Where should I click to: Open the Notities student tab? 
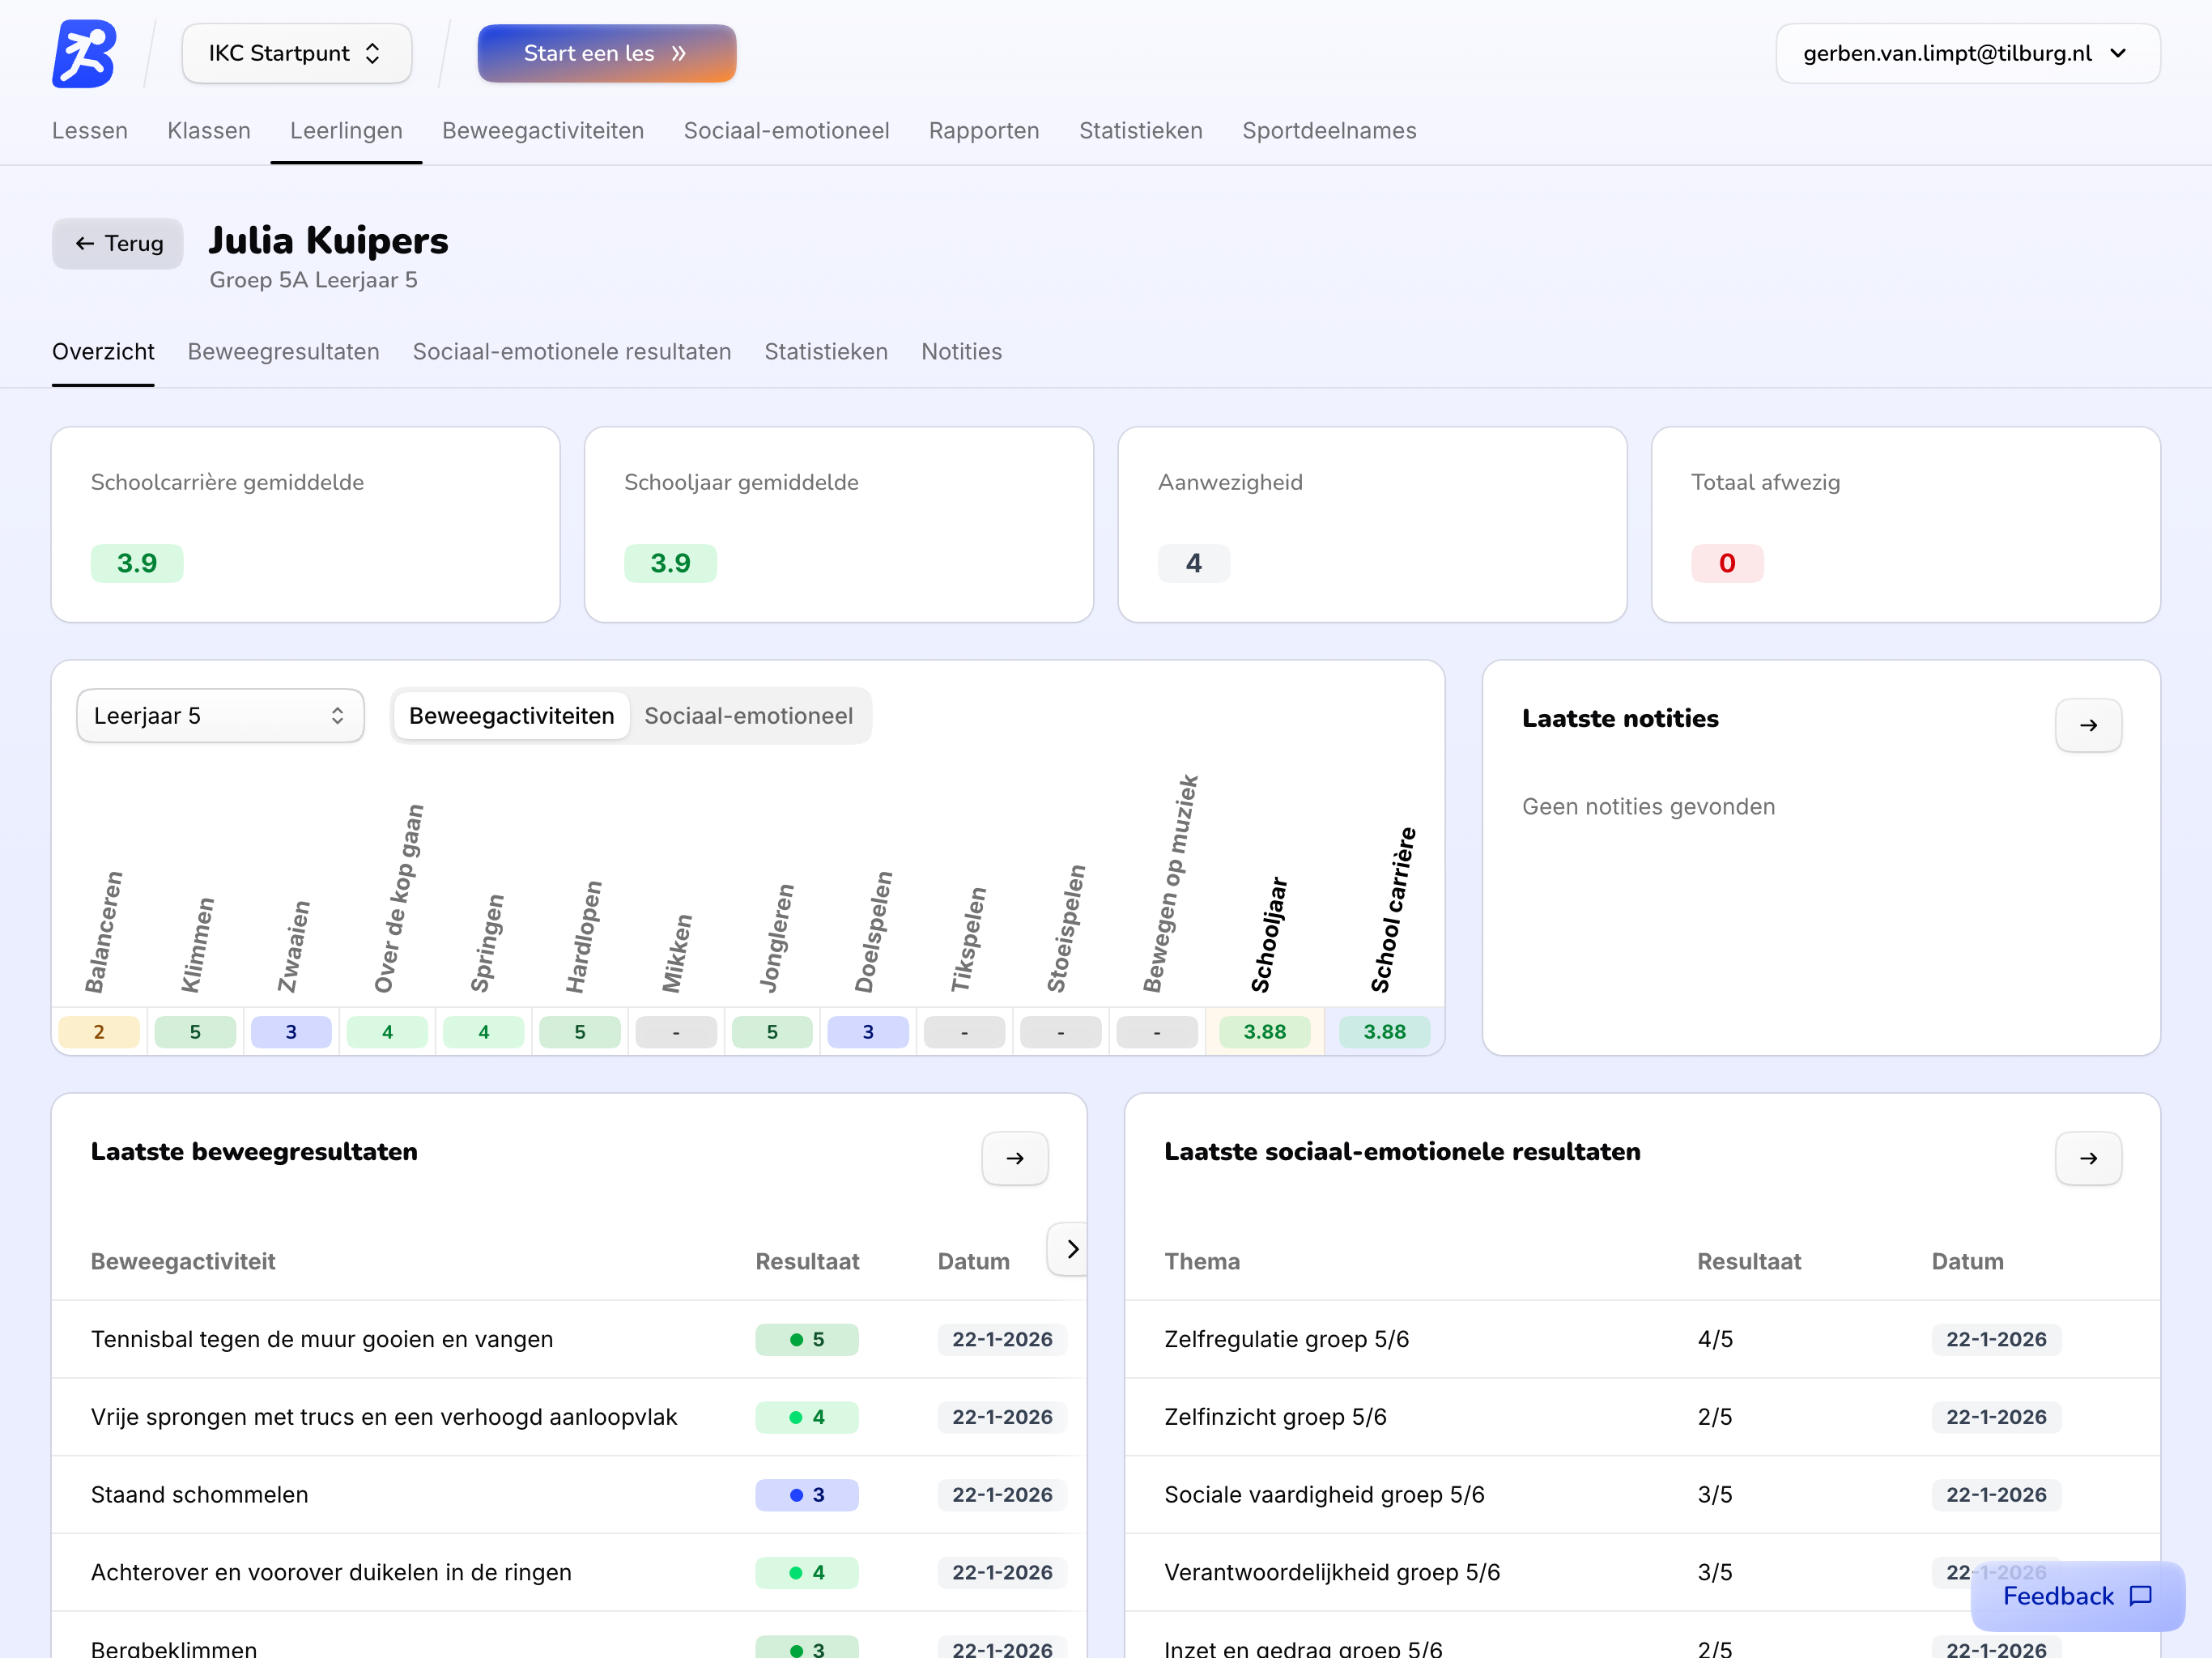tap(960, 352)
